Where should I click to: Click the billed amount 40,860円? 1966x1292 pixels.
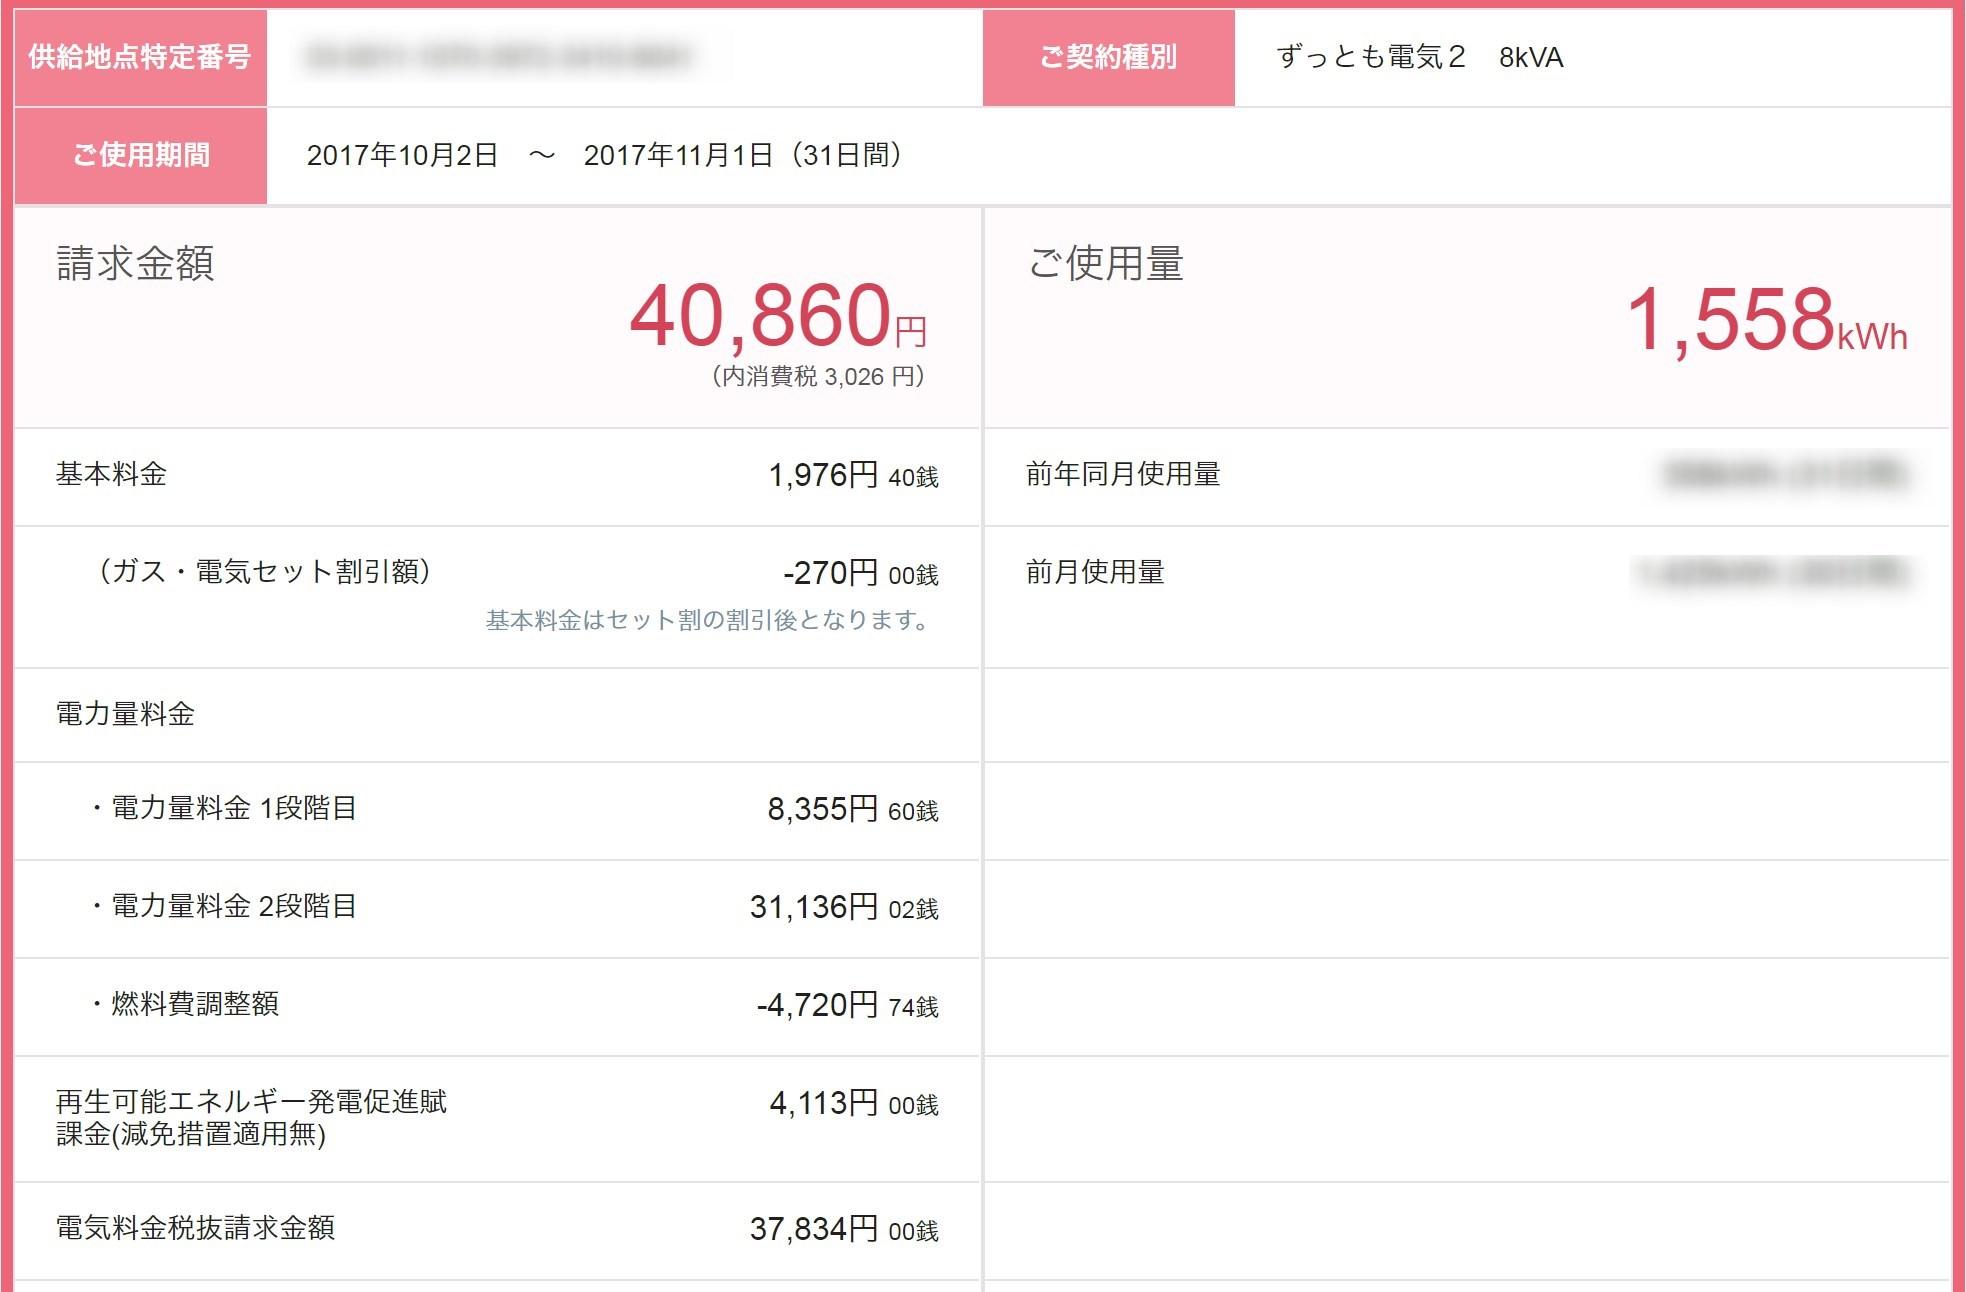[x=779, y=316]
